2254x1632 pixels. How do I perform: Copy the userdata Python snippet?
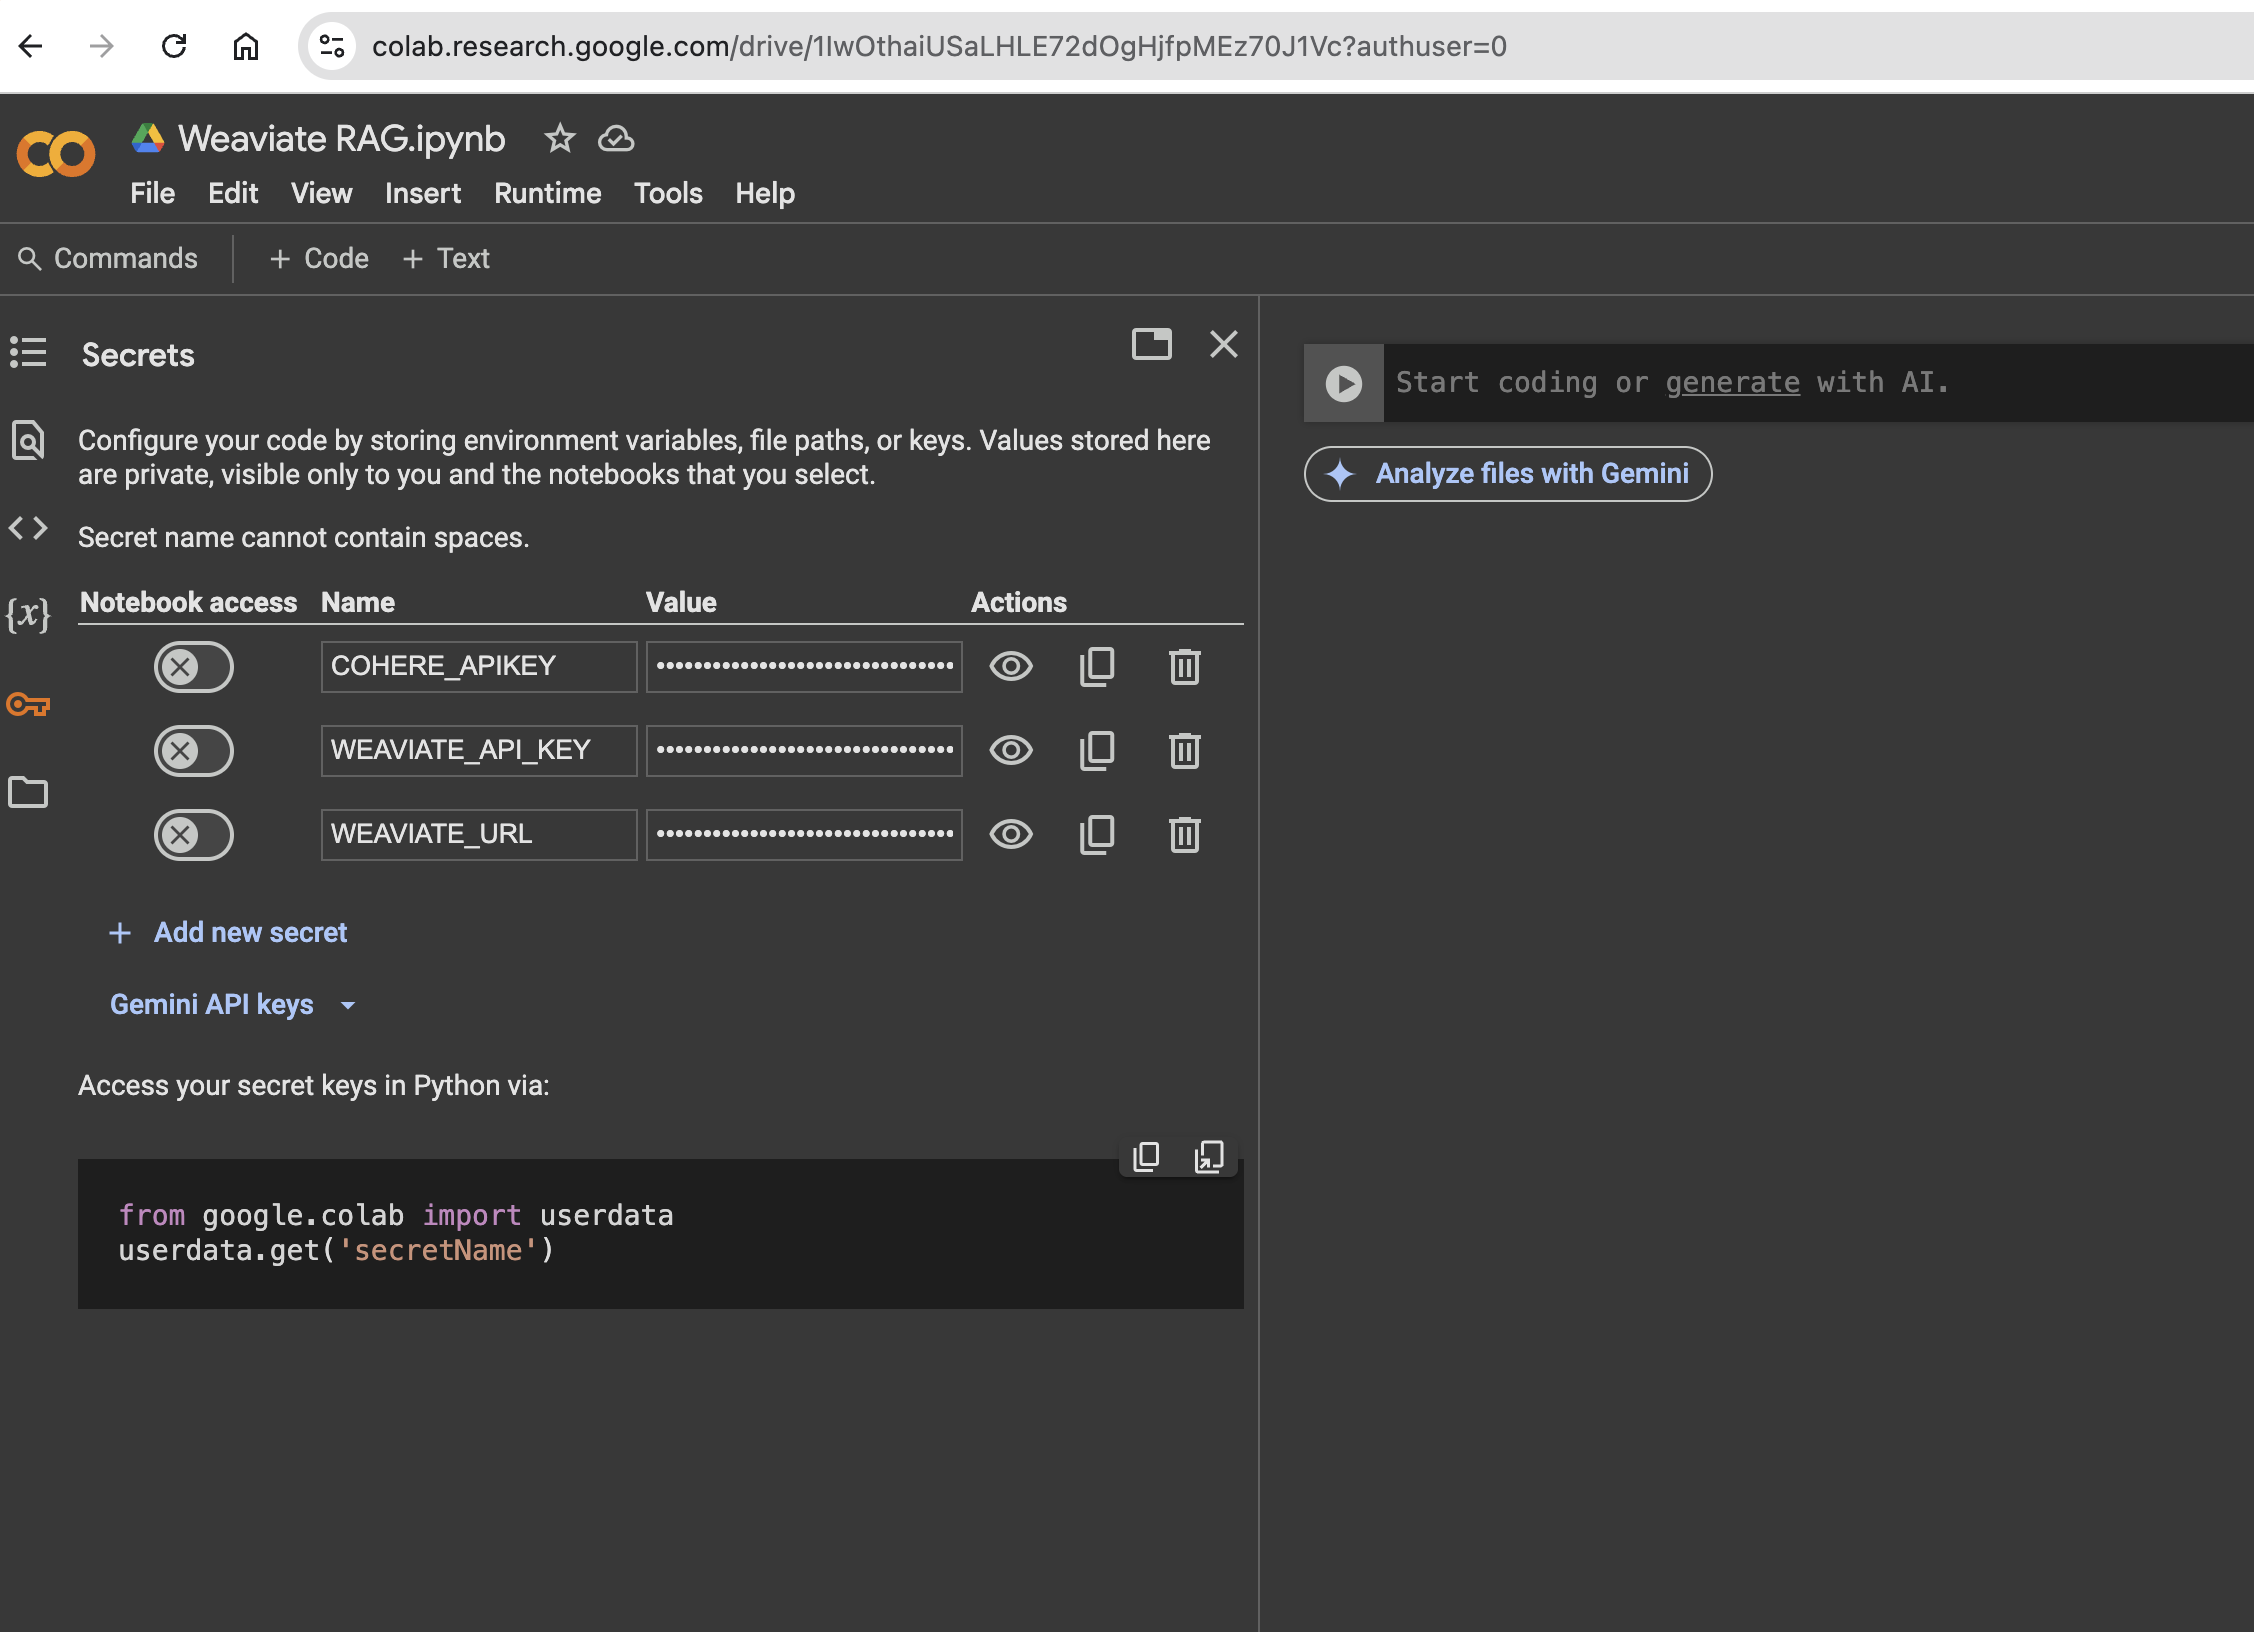pyautogui.click(x=1144, y=1156)
